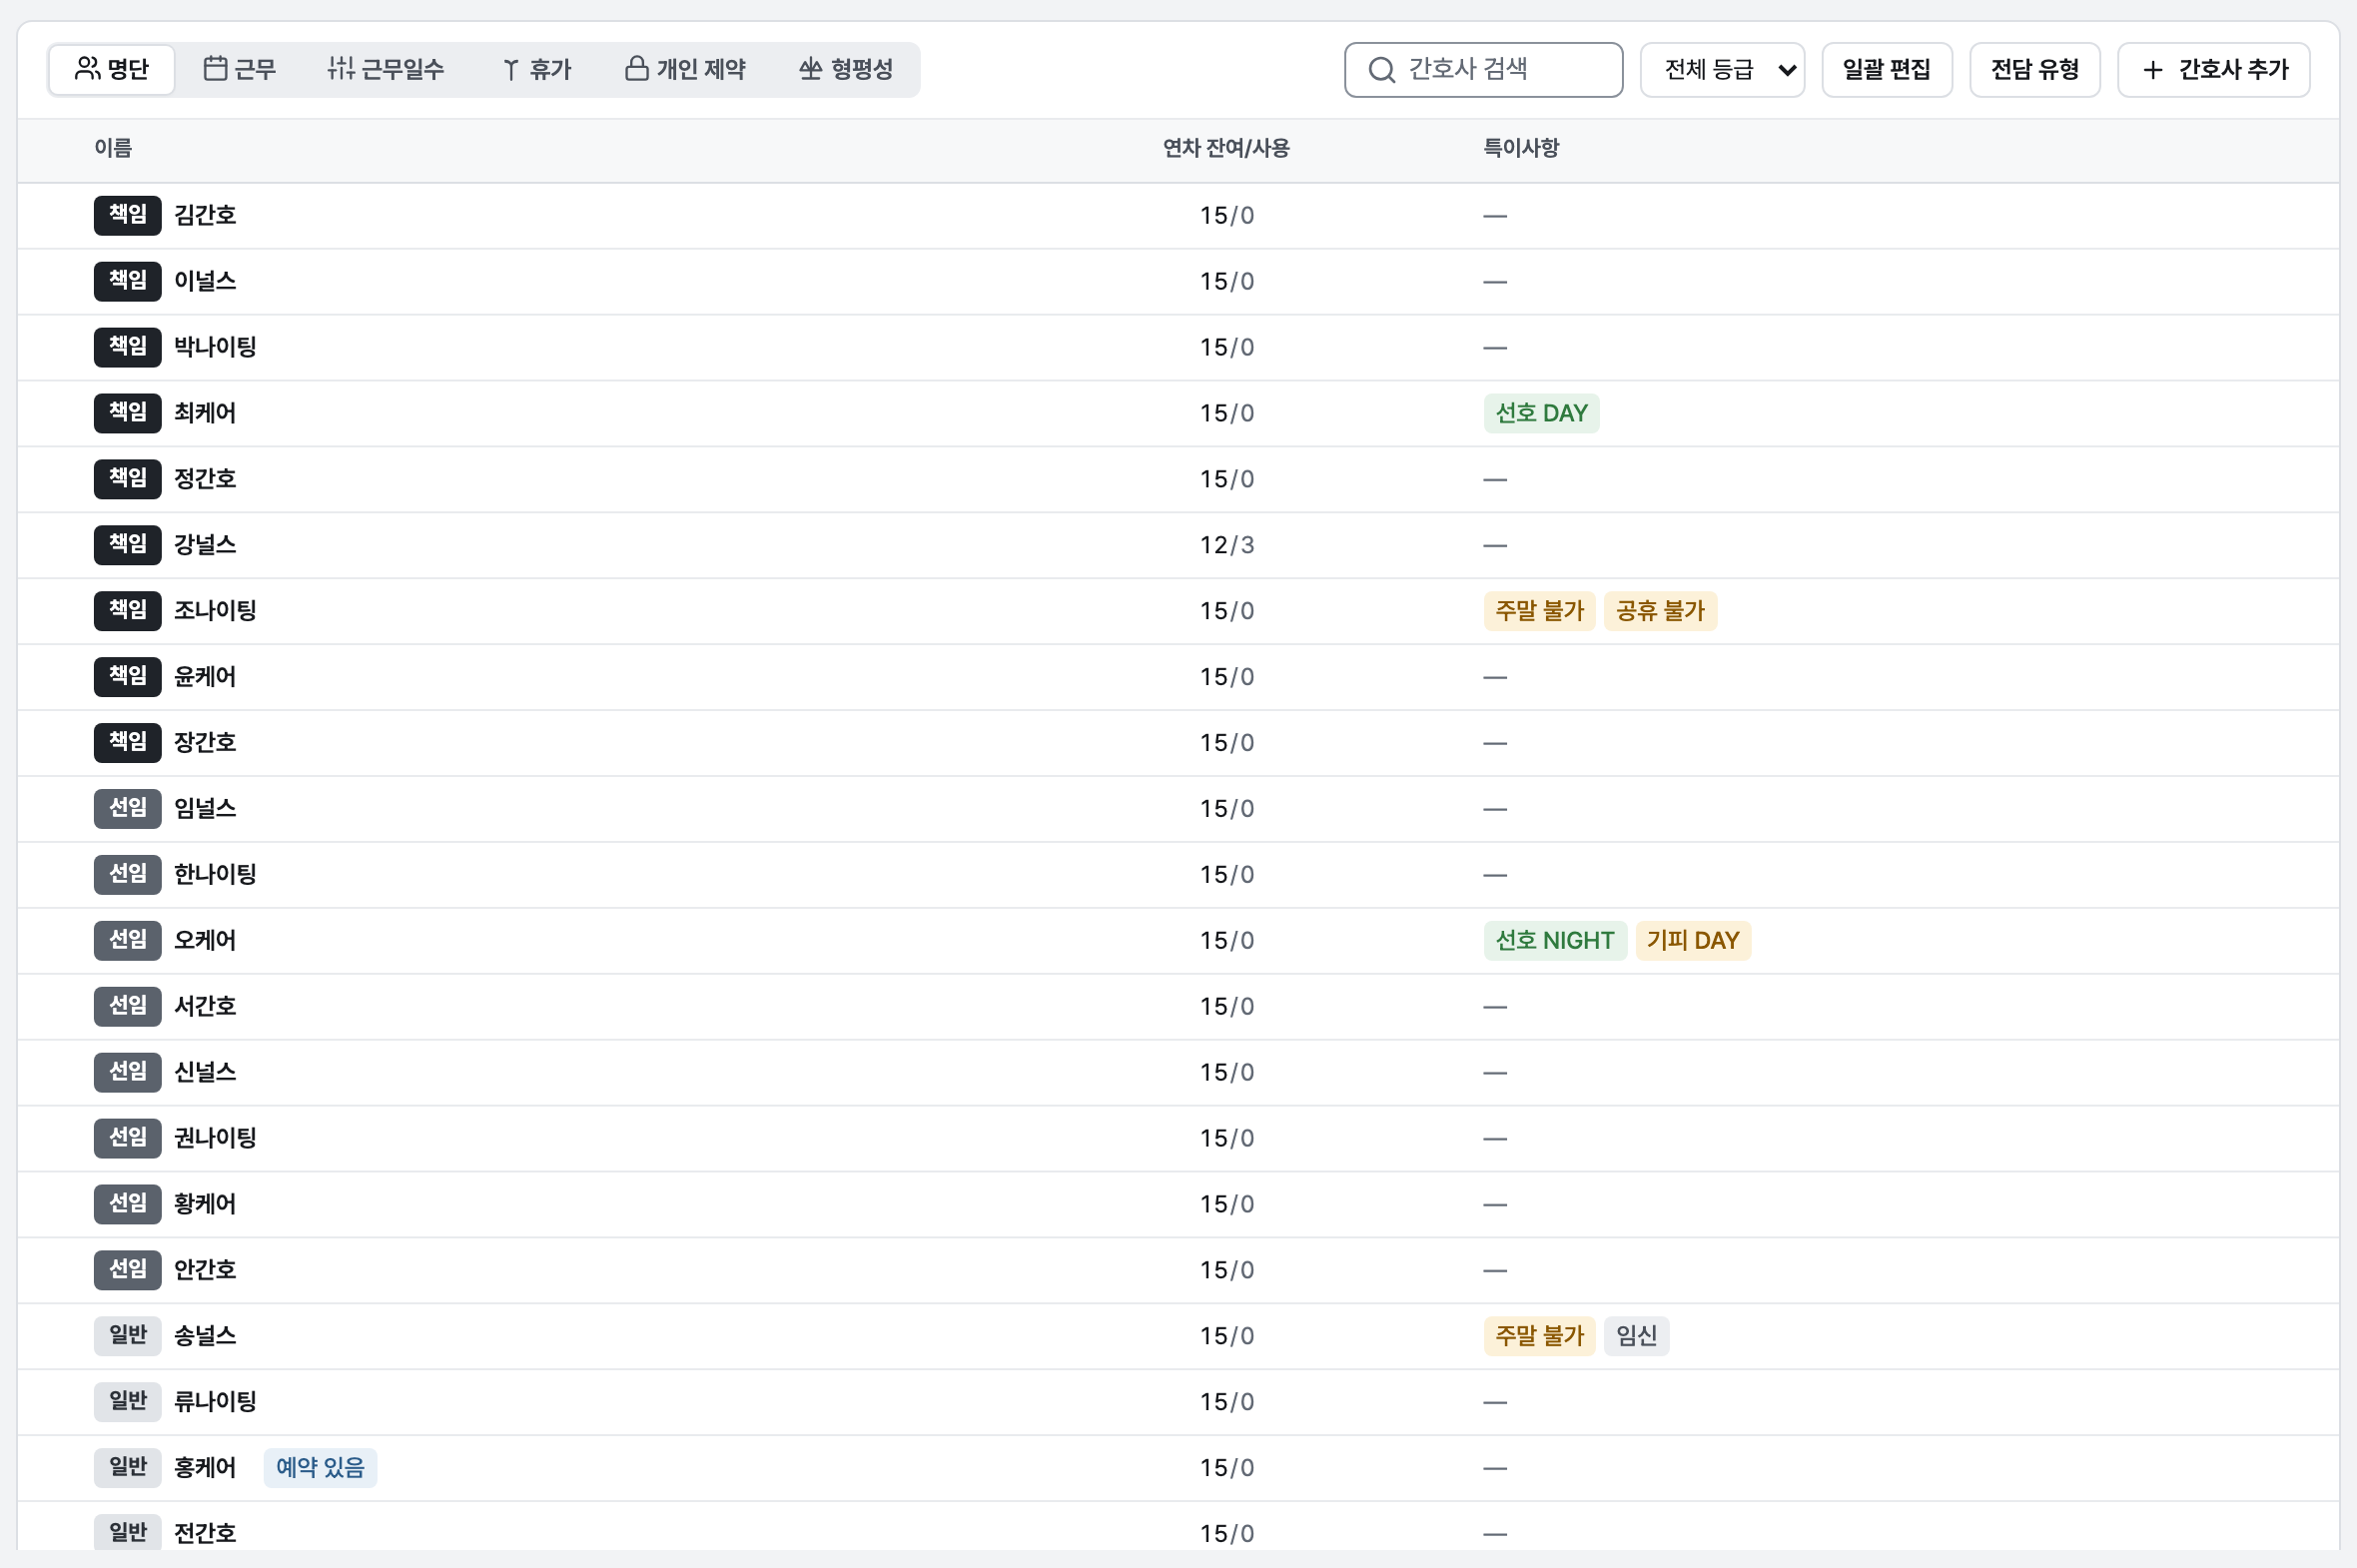Click 주말 불가 tag in 조나이팅 row
The width and height of the screenshot is (2357, 1568).
point(1539,611)
